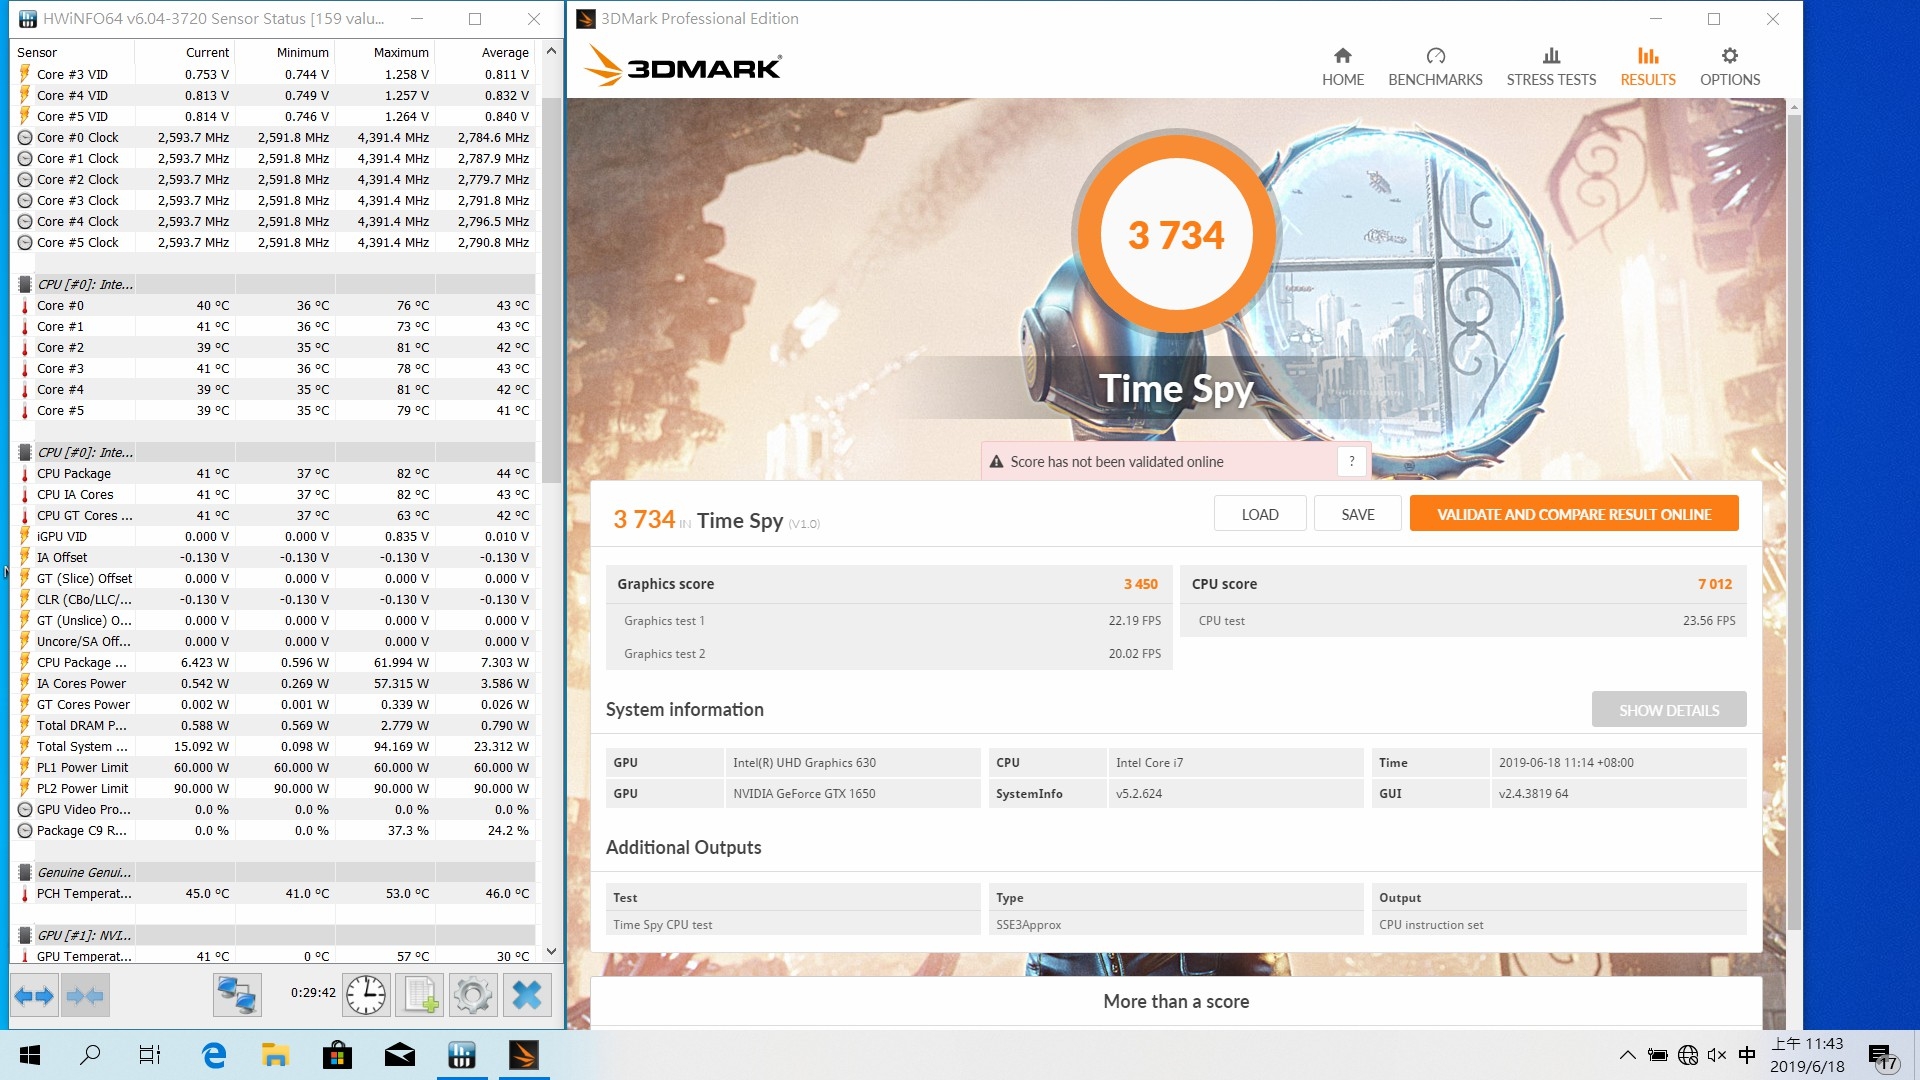Click the Chinese IME indicator
The width and height of the screenshot is (1920, 1080).
pos(1747,1055)
